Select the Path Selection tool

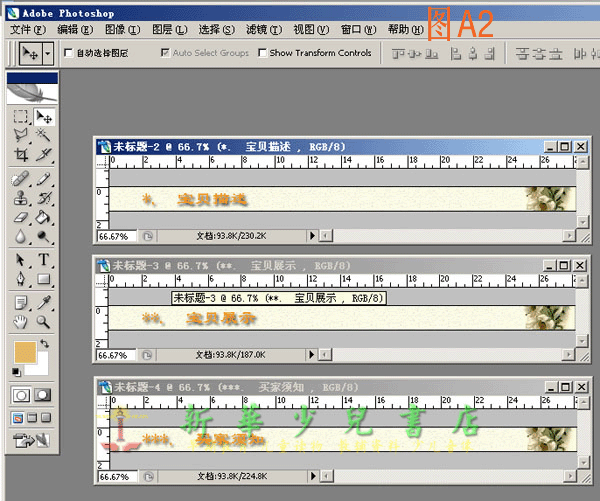[21, 260]
